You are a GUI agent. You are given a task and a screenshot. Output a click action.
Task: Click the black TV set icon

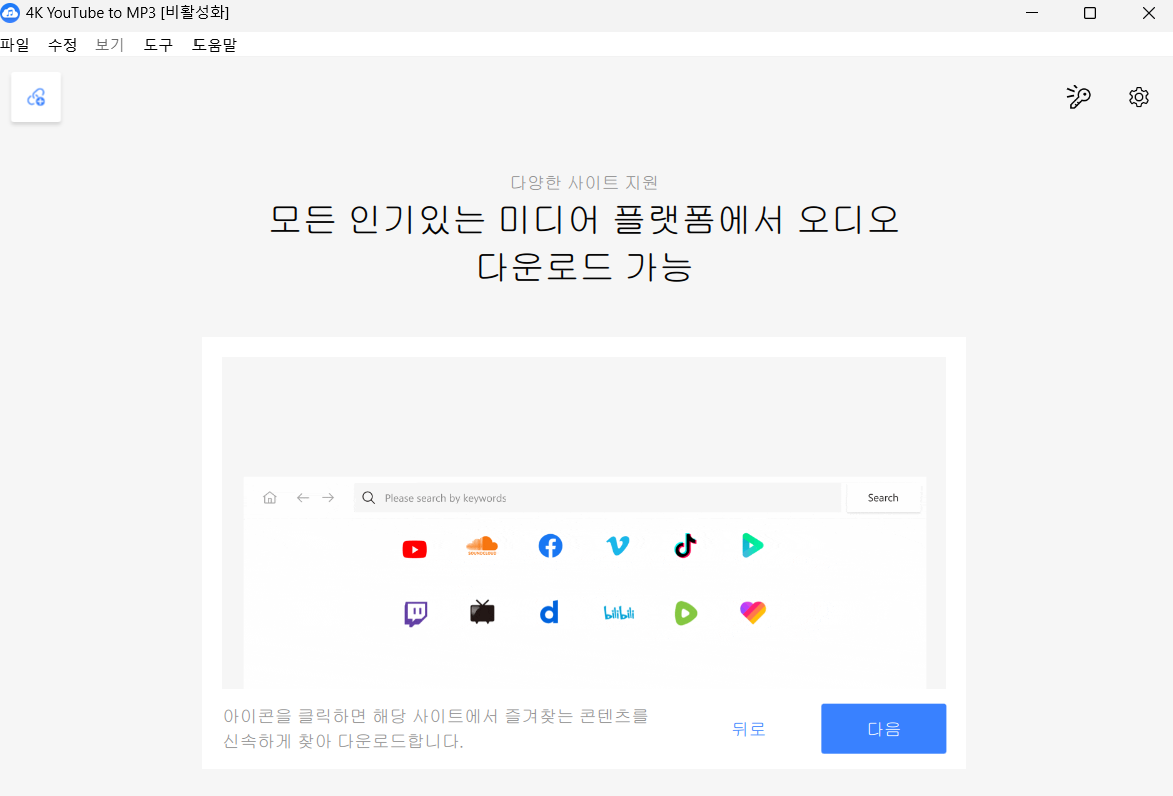click(x=483, y=612)
